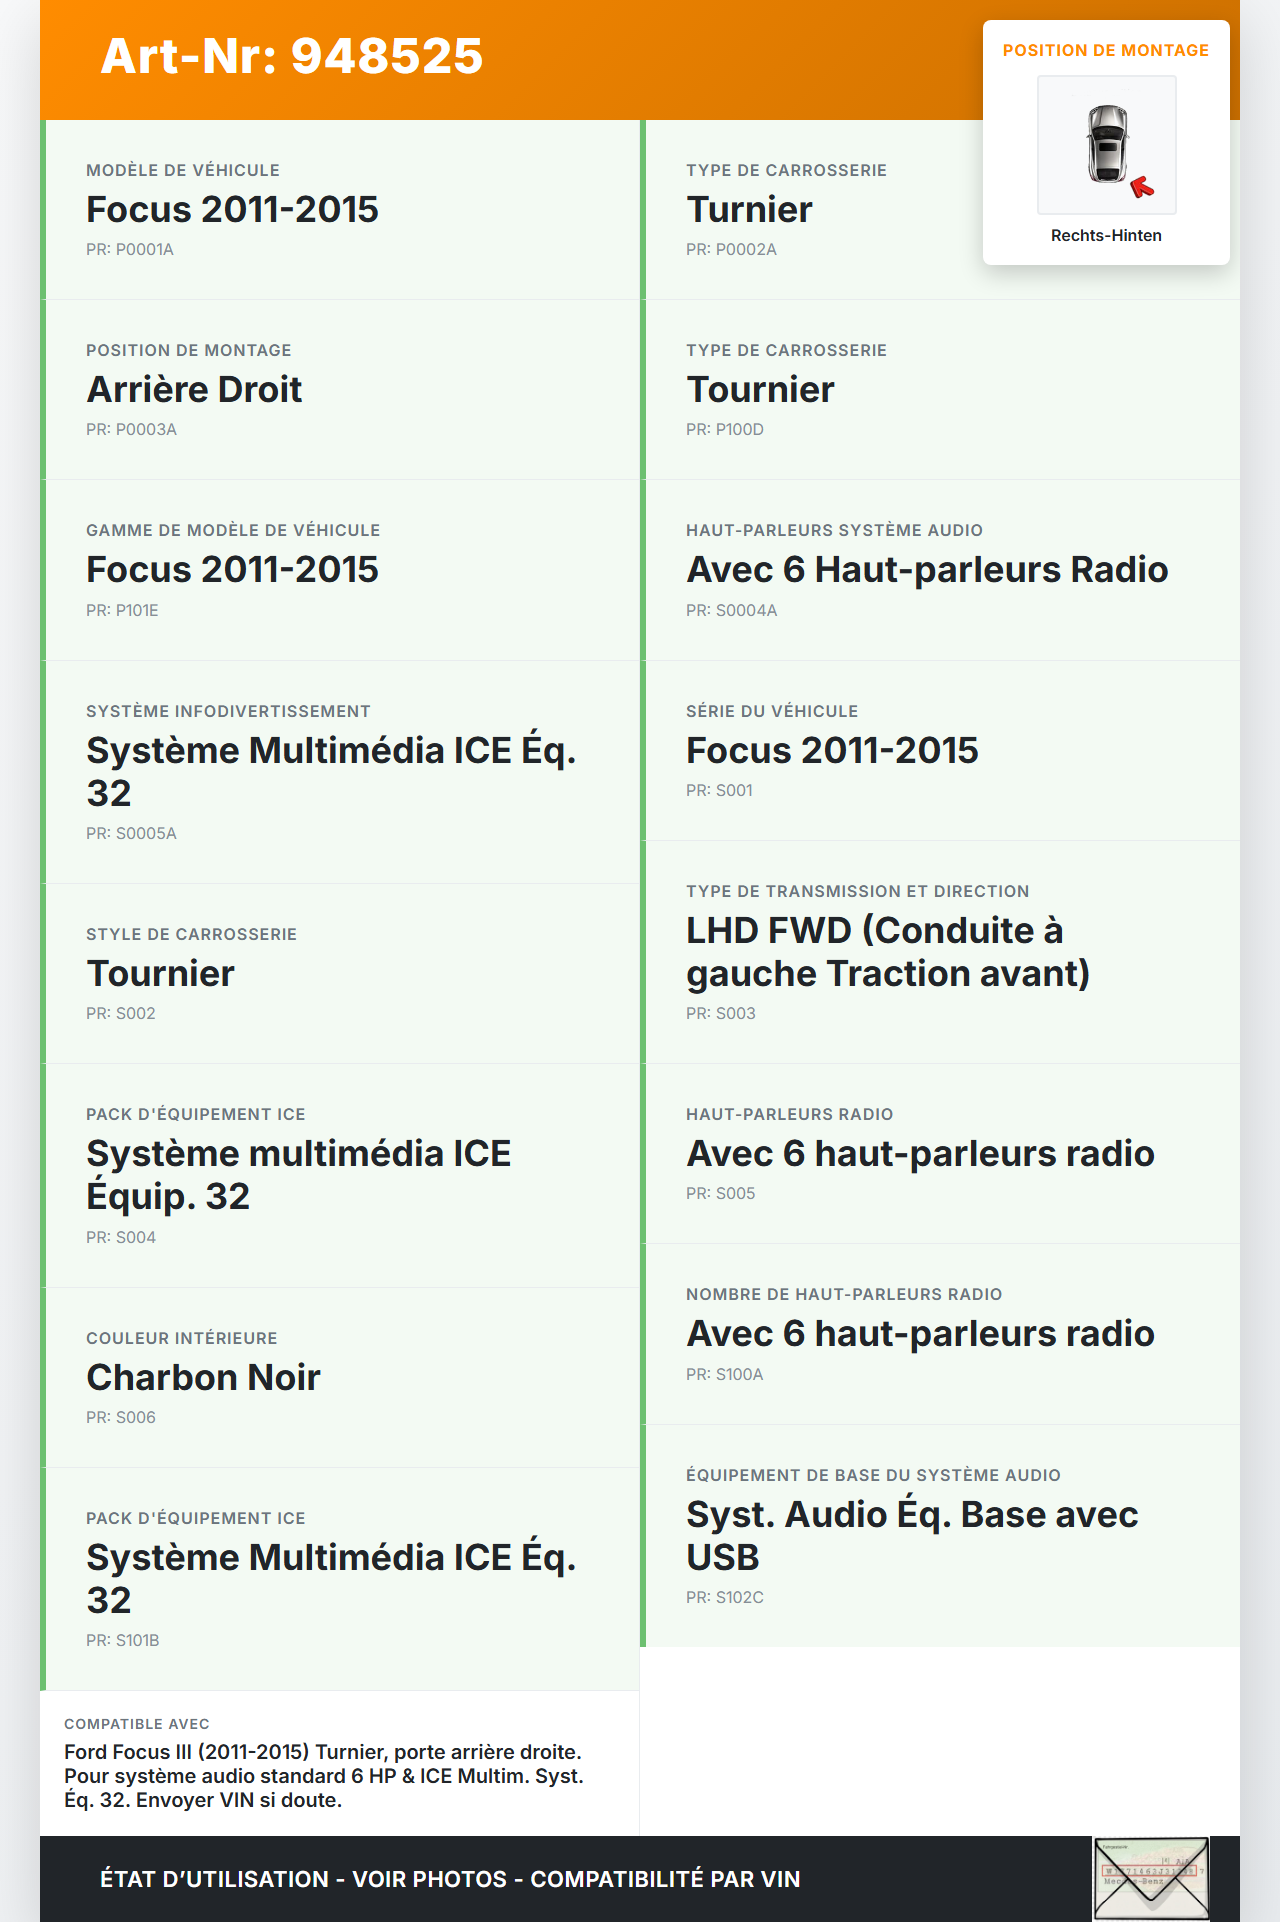Click the Charbon Noir interior color value
1280x1923 pixels.
point(203,1378)
